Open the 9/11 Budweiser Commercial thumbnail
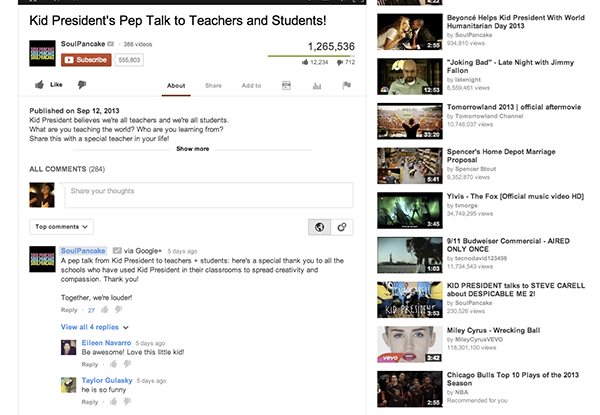The height and width of the screenshot is (415, 600). [x=410, y=255]
